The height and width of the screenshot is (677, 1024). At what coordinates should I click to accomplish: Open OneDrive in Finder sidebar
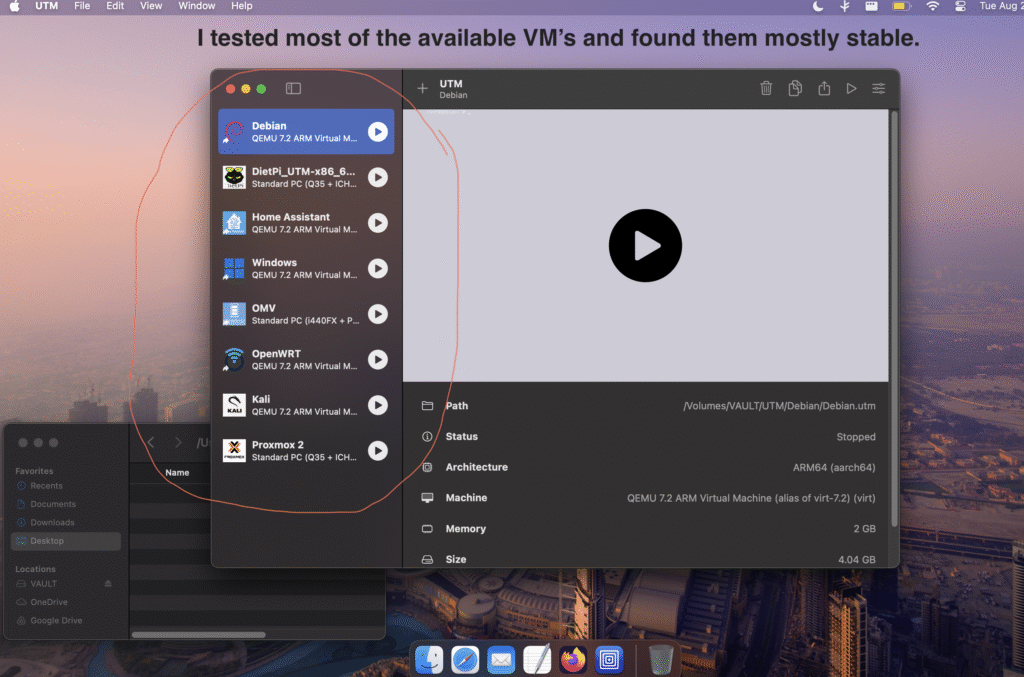[49, 602]
